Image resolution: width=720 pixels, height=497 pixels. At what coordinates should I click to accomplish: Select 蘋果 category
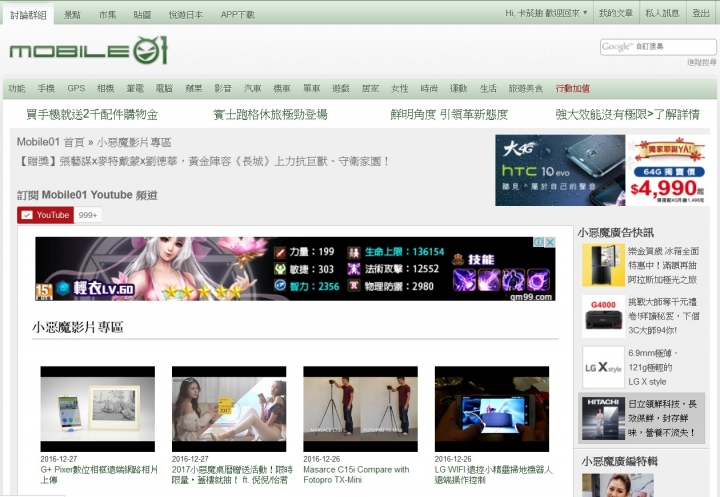[x=194, y=88]
